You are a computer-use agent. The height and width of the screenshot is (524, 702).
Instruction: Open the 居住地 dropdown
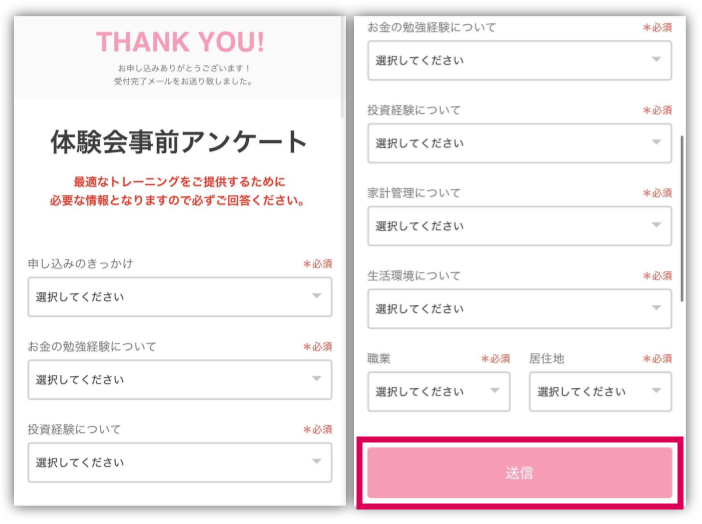600,392
